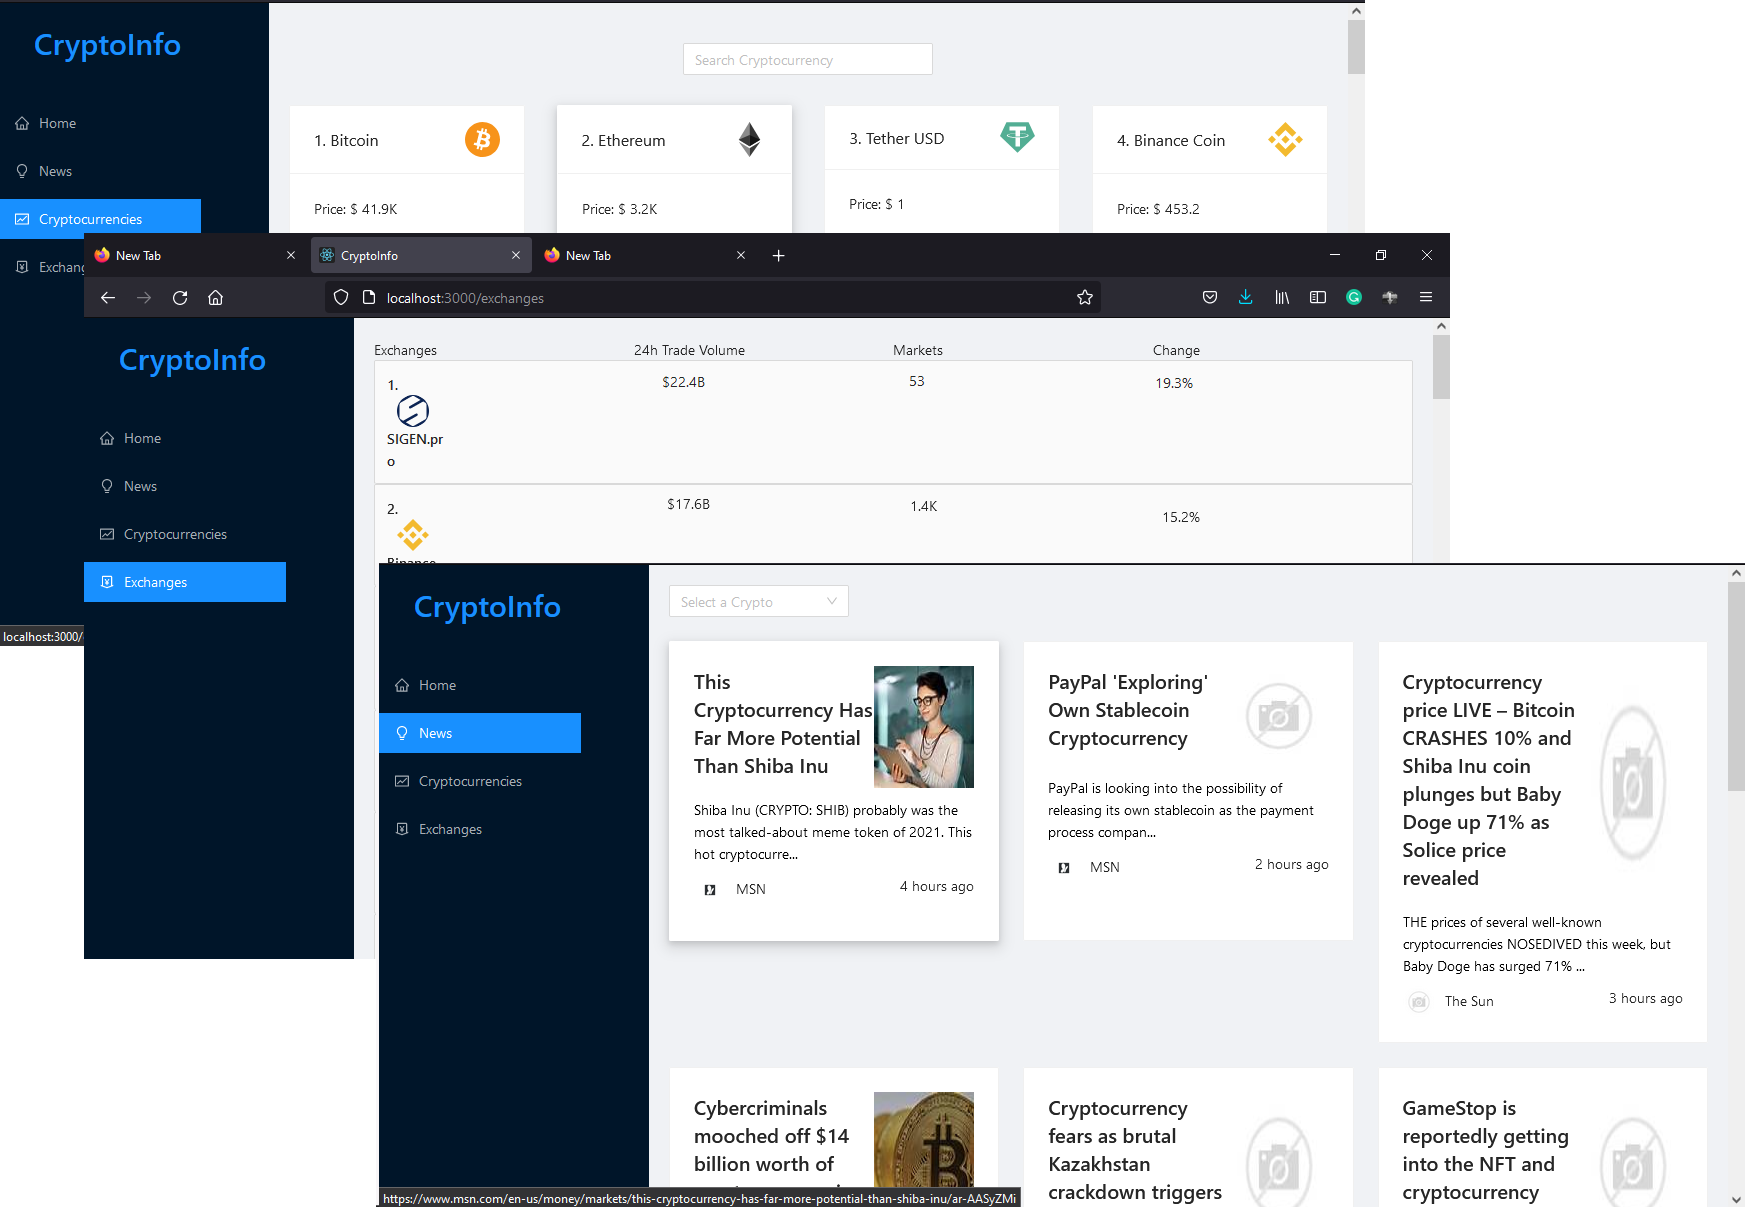Click the Bitcoin logo icon

482,139
